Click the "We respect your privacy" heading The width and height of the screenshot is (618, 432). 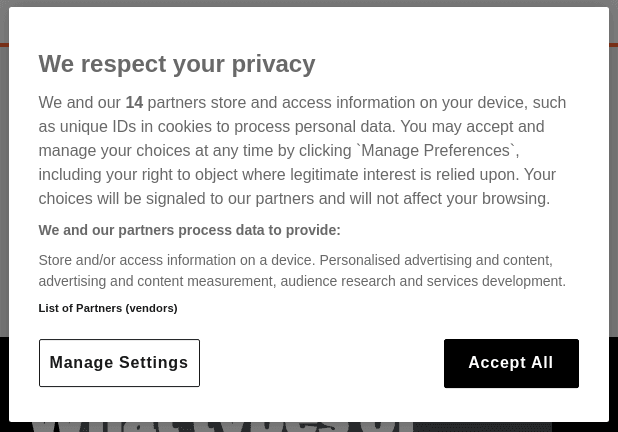pos(177,64)
